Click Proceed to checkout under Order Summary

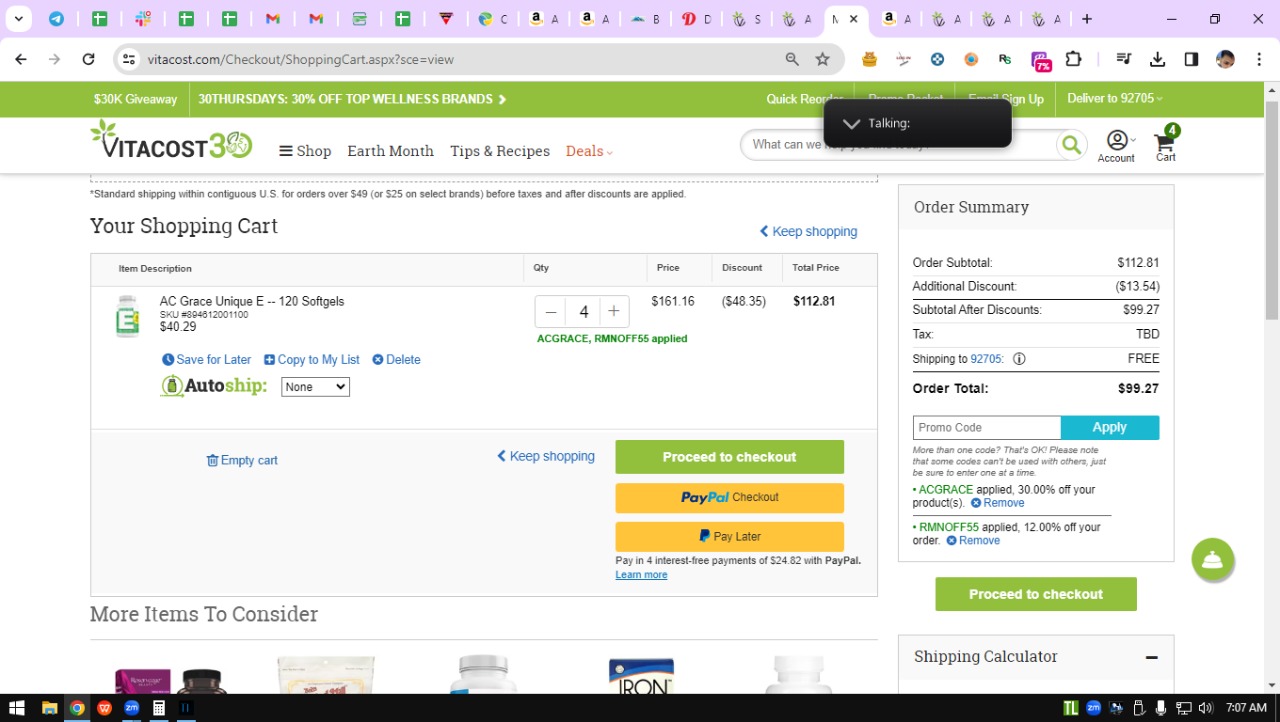click(1036, 594)
